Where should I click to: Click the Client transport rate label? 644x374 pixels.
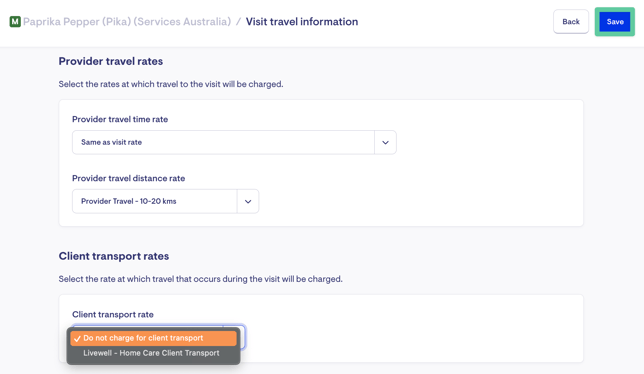tap(113, 314)
